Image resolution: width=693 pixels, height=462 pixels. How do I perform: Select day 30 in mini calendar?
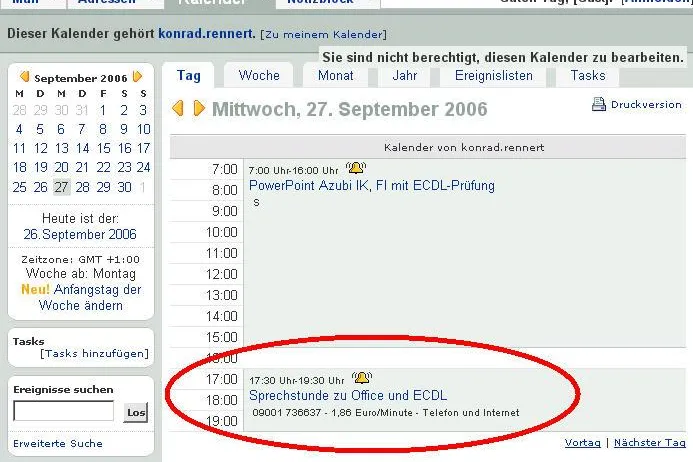click(x=124, y=187)
